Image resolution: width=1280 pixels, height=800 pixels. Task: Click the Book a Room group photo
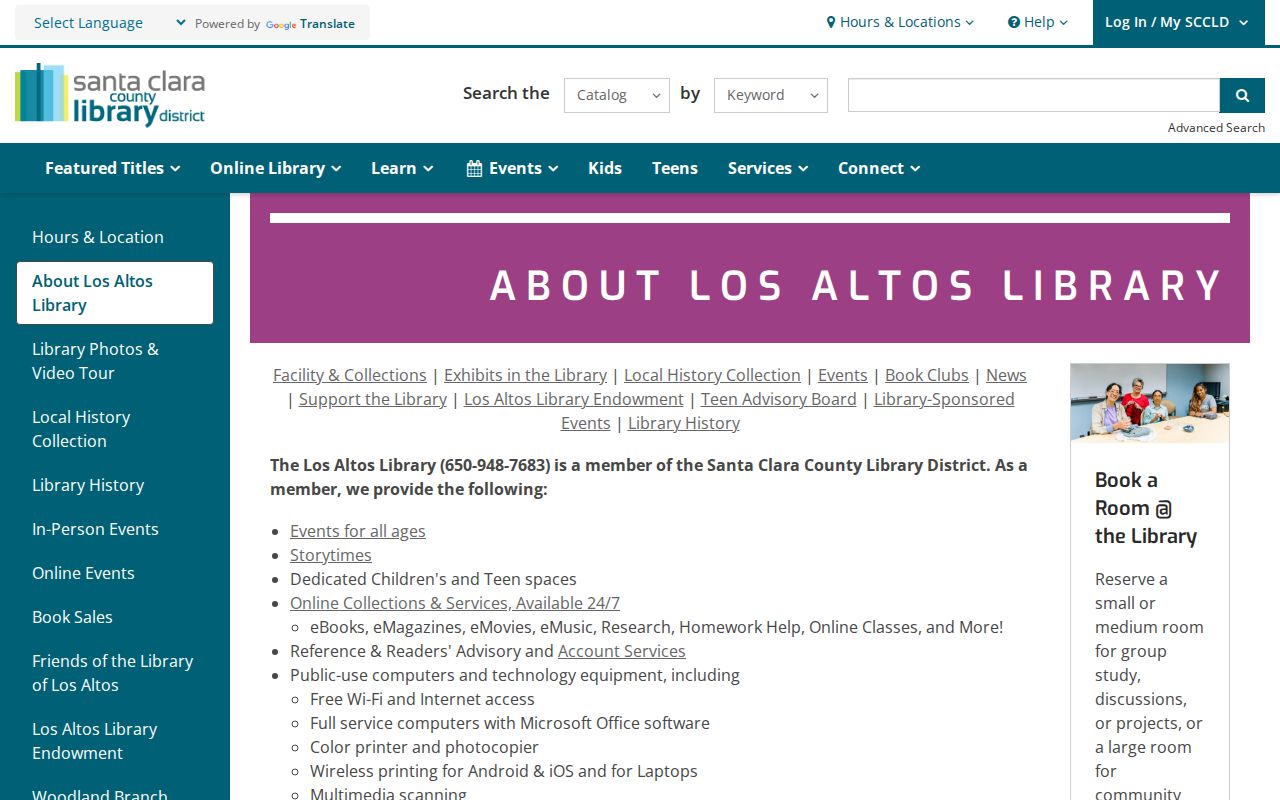(1150, 403)
